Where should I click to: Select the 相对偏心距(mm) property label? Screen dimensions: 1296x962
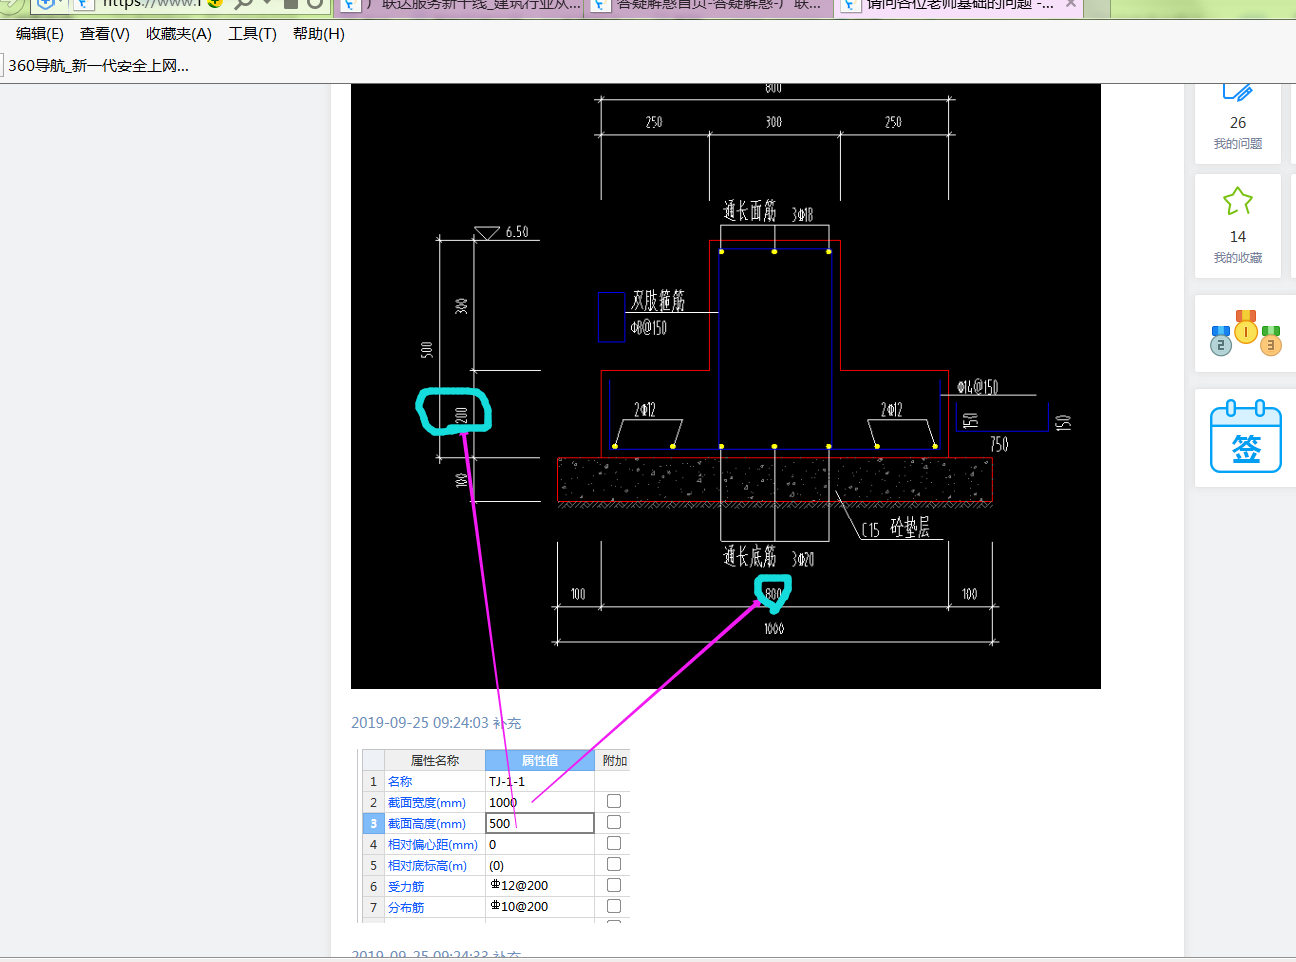433,845
